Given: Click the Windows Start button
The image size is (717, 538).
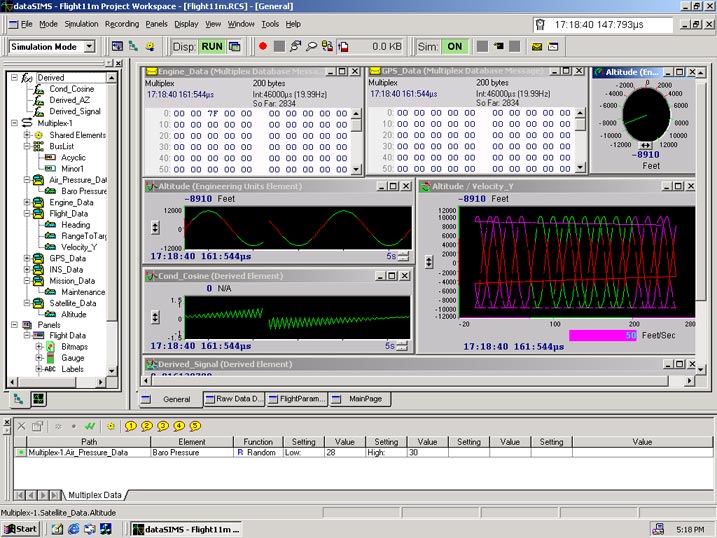Looking at the screenshot, I should [21, 529].
